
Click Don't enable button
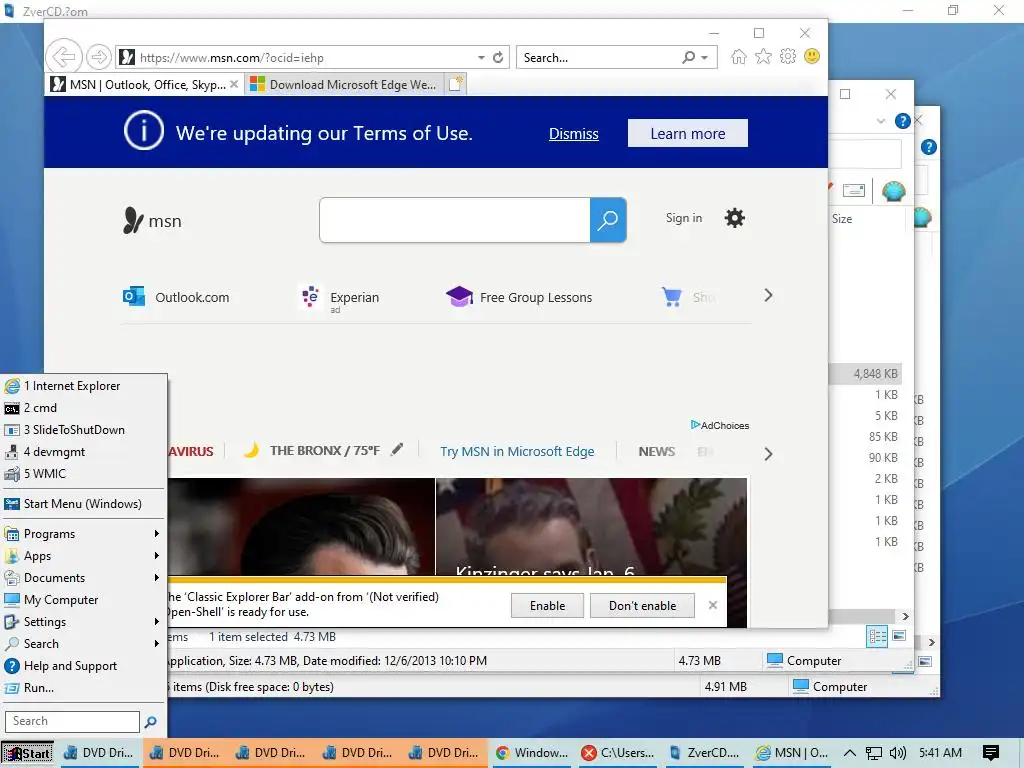pyautogui.click(x=643, y=605)
